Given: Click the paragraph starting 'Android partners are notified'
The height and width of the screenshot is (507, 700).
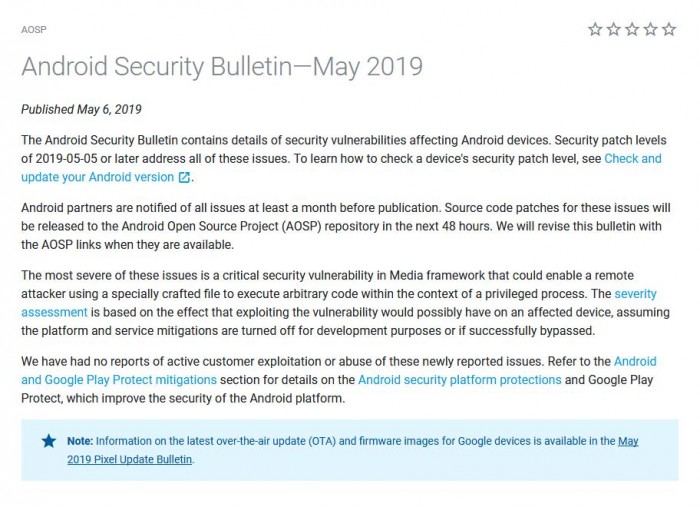Looking at the screenshot, I should pyautogui.click(x=340, y=226).
